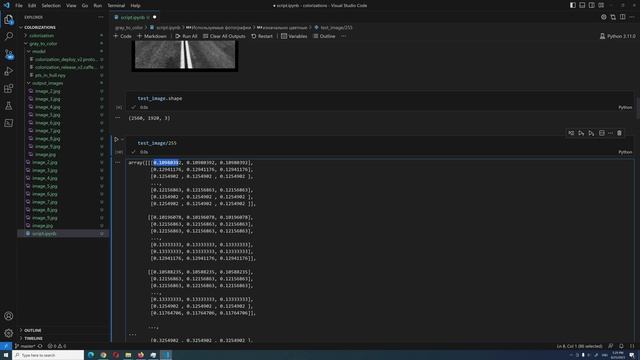This screenshot has width=640, height=360.
Task: Click the road image output thumbnail
Action: tap(185, 56)
